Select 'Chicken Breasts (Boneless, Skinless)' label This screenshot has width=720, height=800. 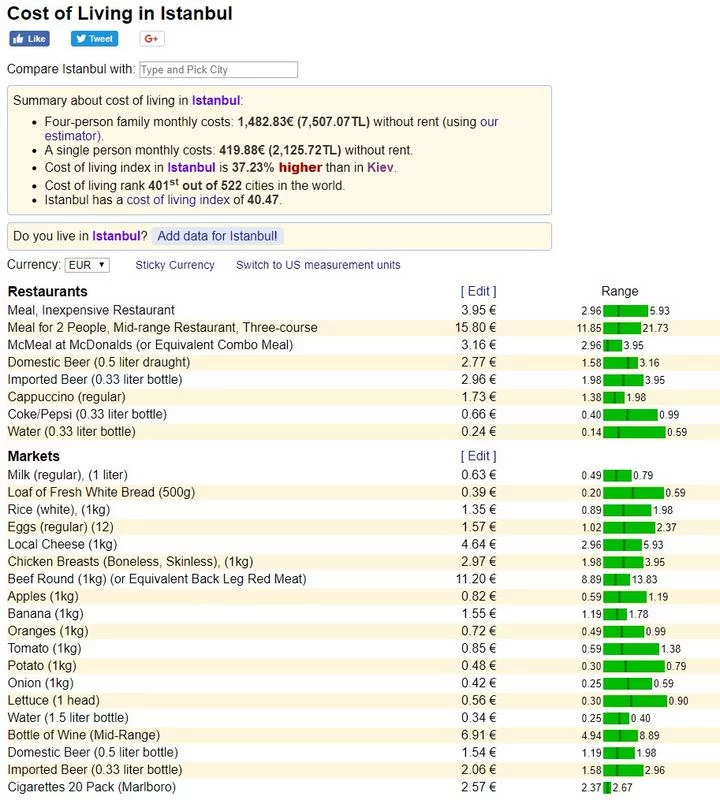pyautogui.click(x=130, y=562)
